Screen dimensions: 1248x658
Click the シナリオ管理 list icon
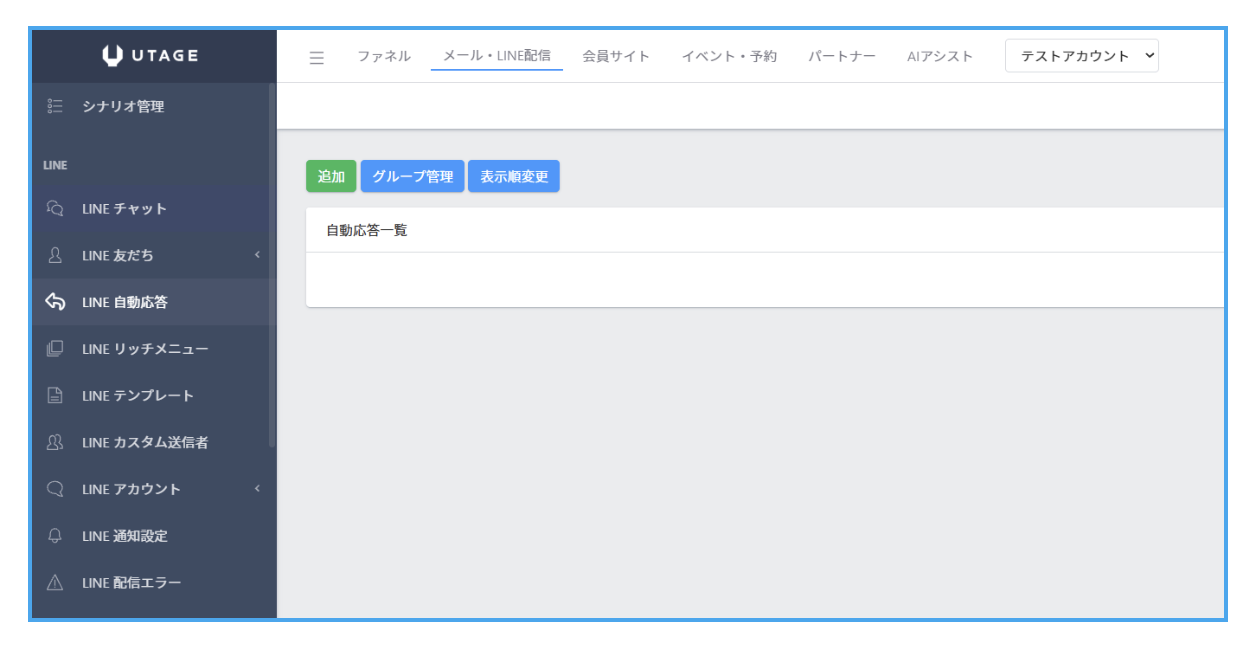click(56, 106)
